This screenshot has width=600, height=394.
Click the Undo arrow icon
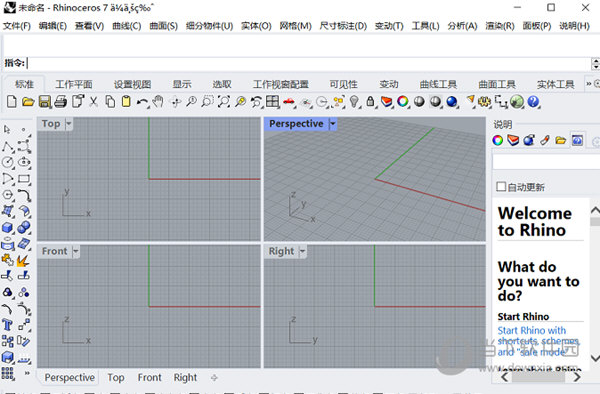pyautogui.click(x=143, y=102)
